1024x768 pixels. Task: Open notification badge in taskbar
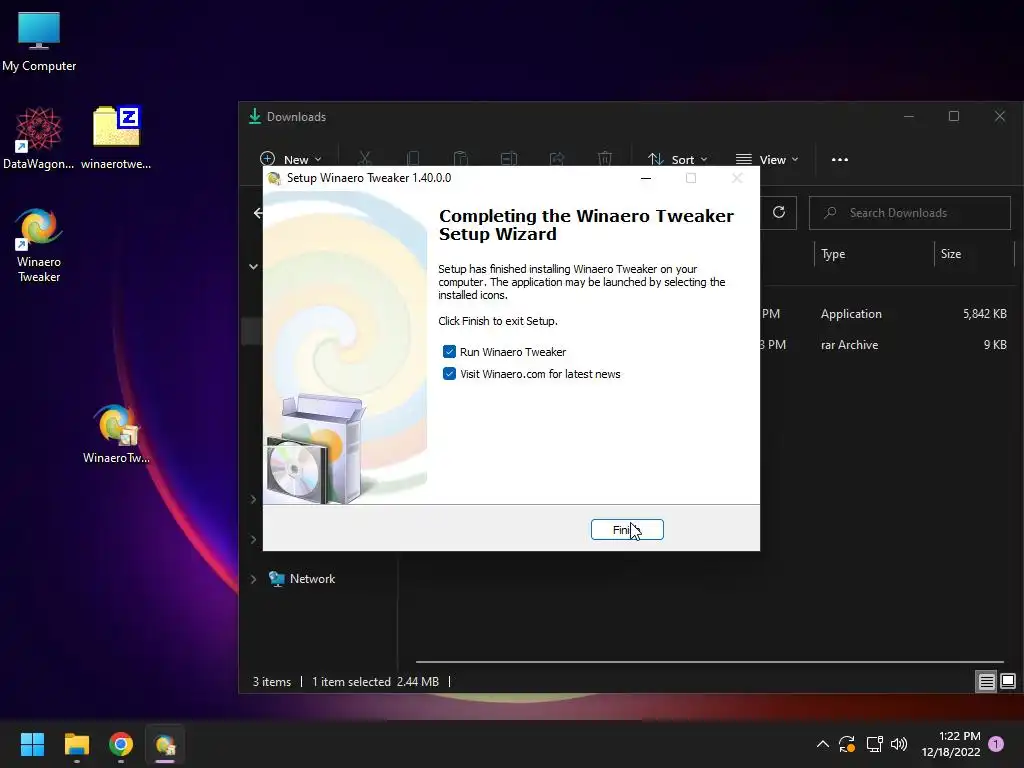coord(996,744)
